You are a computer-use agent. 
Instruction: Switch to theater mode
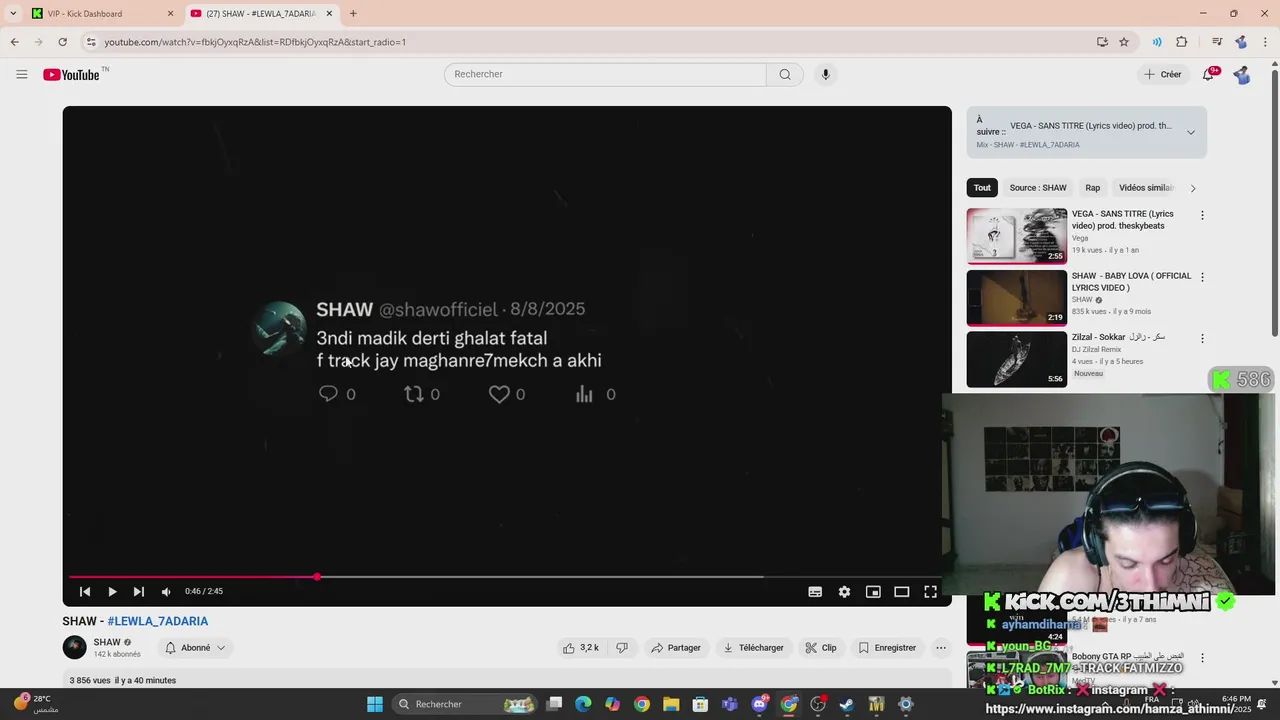901,592
